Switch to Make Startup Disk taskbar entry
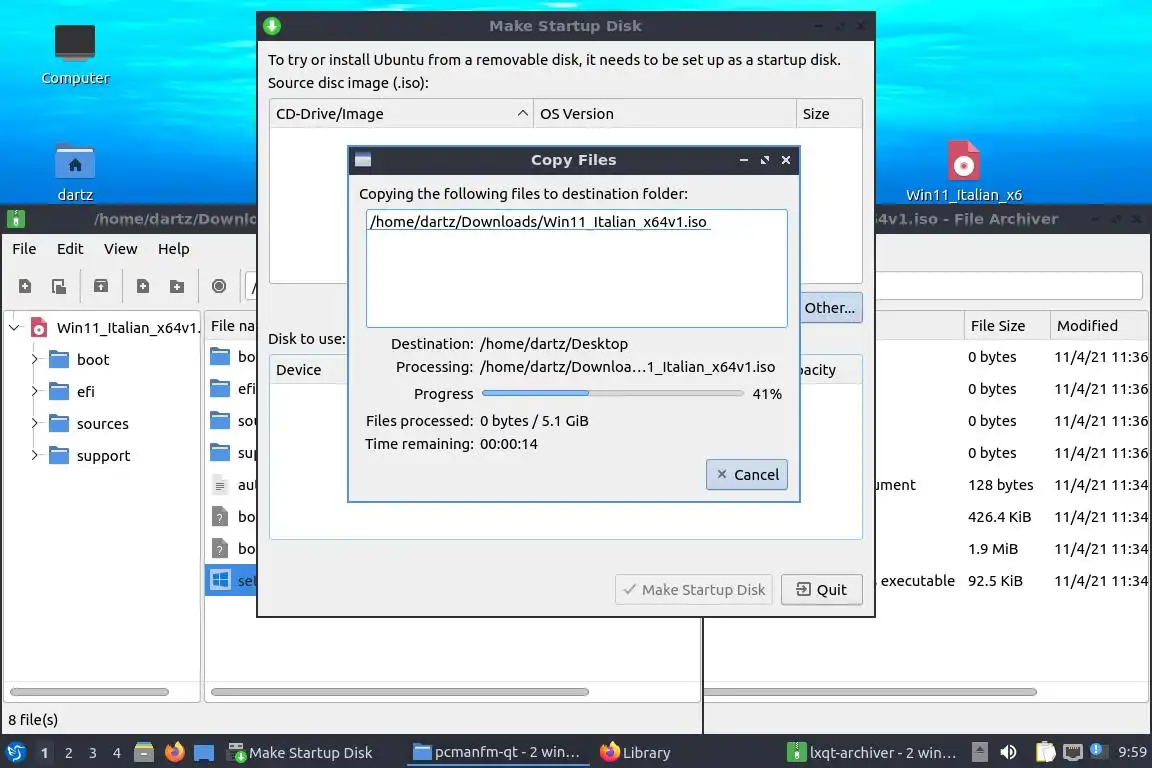Screen dimensions: 1152x768 (x=301, y=752)
